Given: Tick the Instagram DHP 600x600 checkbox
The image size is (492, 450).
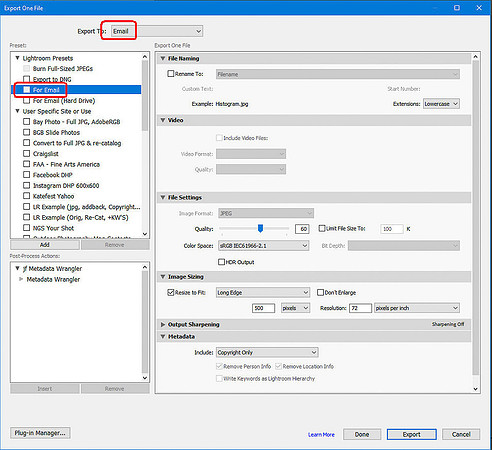Looking at the screenshot, I should tap(27, 185).
